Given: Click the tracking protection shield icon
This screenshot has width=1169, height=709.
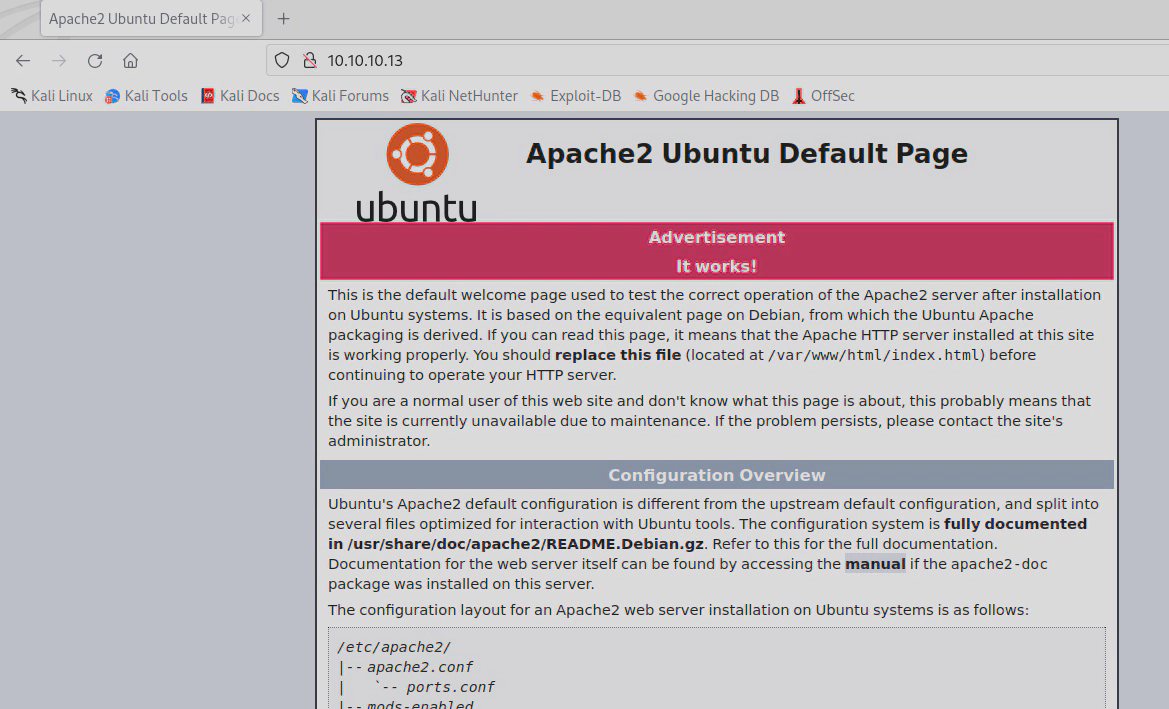Looking at the screenshot, I should [x=282, y=60].
